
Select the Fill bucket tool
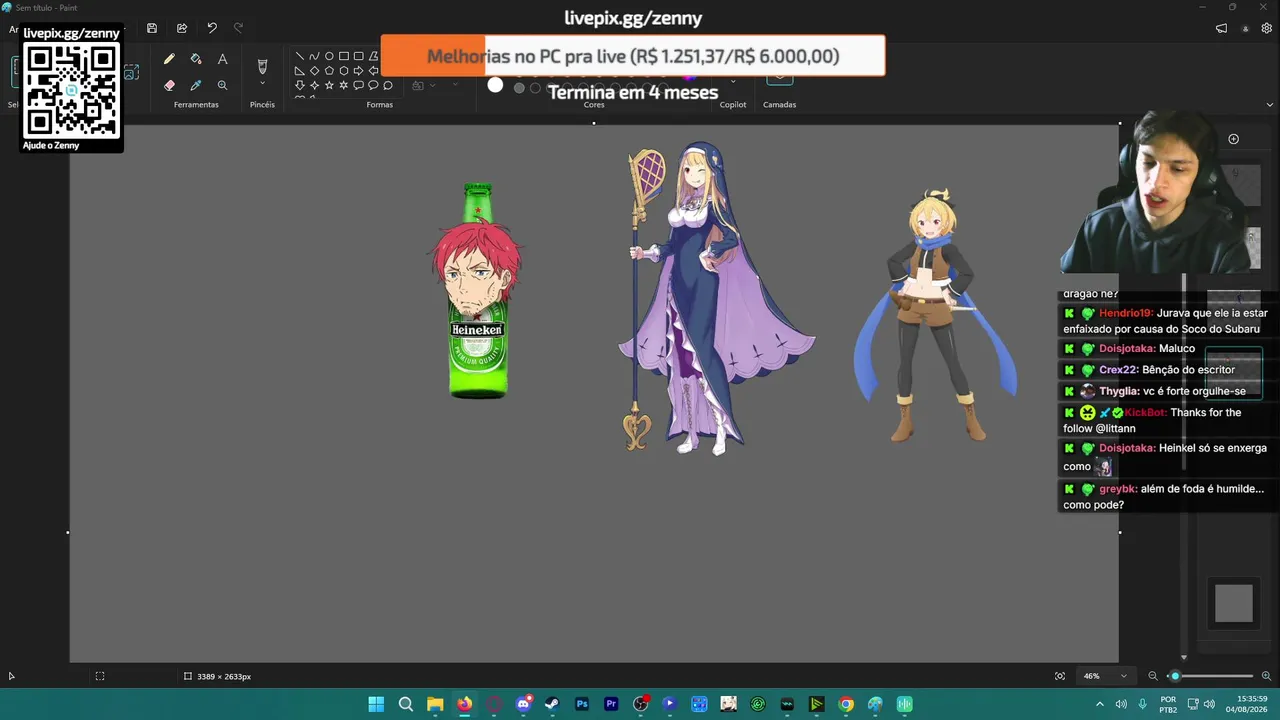pyautogui.click(x=196, y=60)
